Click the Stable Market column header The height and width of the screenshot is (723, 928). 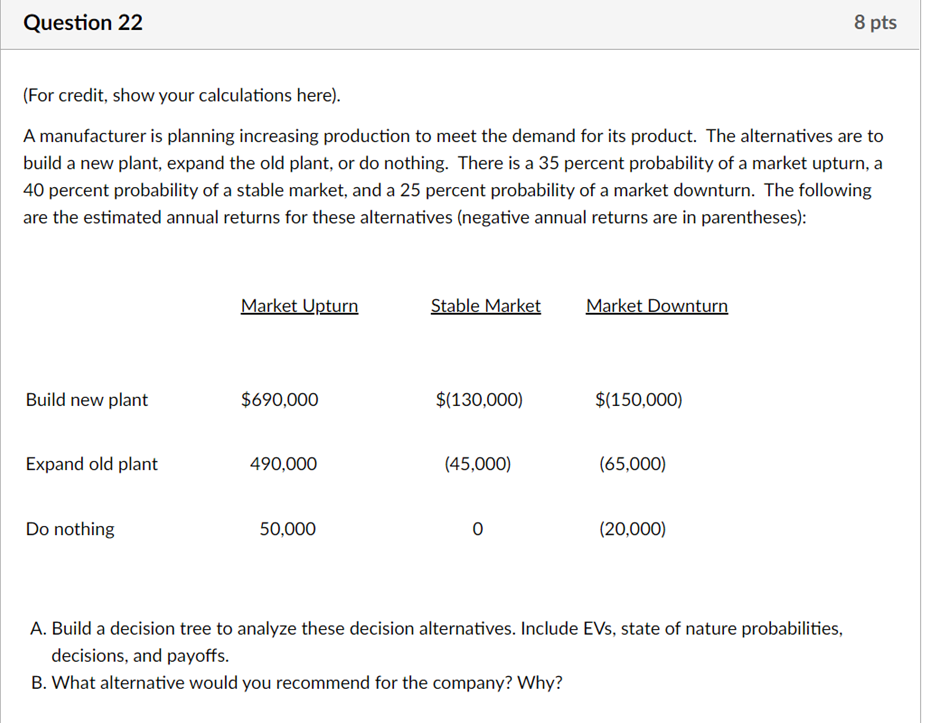coord(485,306)
